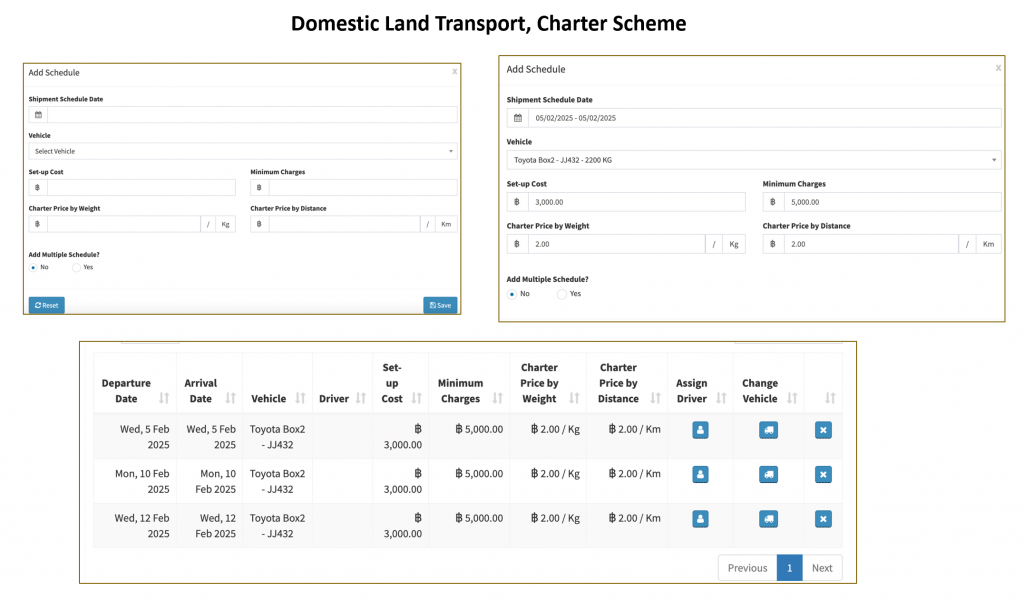The height and width of the screenshot is (600, 1024).
Task: Click date field showing 05/02/2025 - 05/02/2025
Action: (x=765, y=118)
